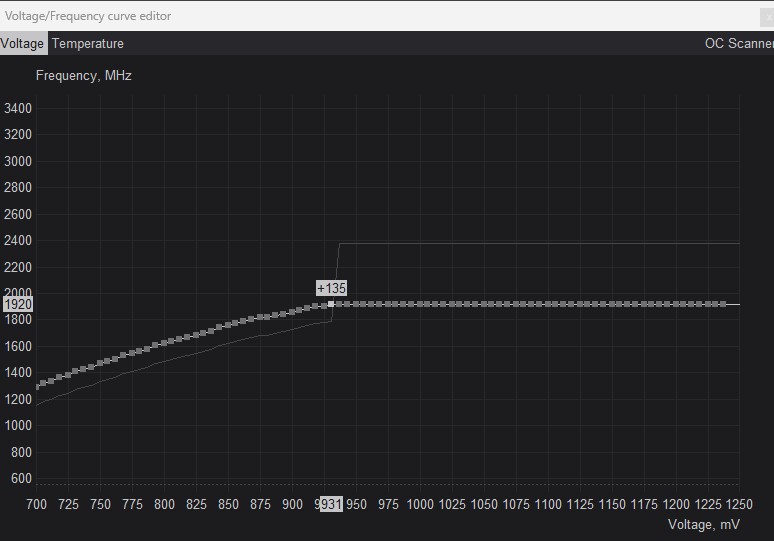Click the 700 voltage axis label
Screen dimensions: 774x541
click(37, 504)
